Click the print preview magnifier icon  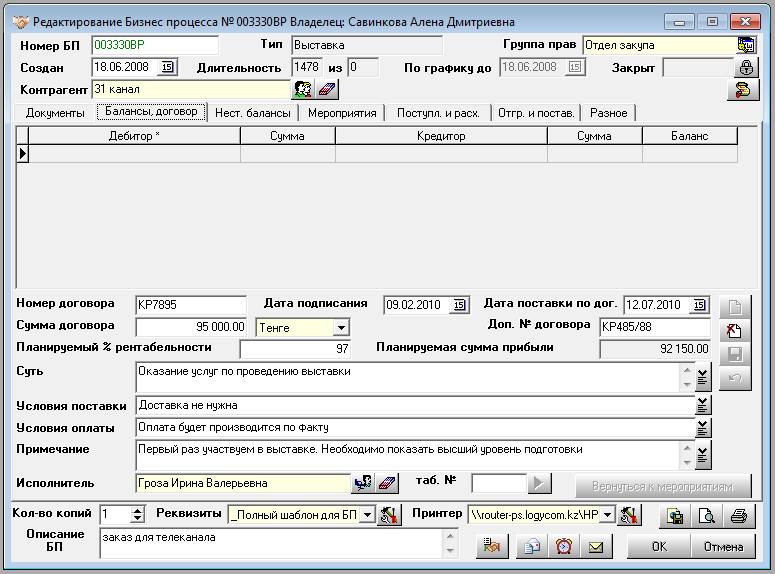click(x=707, y=517)
